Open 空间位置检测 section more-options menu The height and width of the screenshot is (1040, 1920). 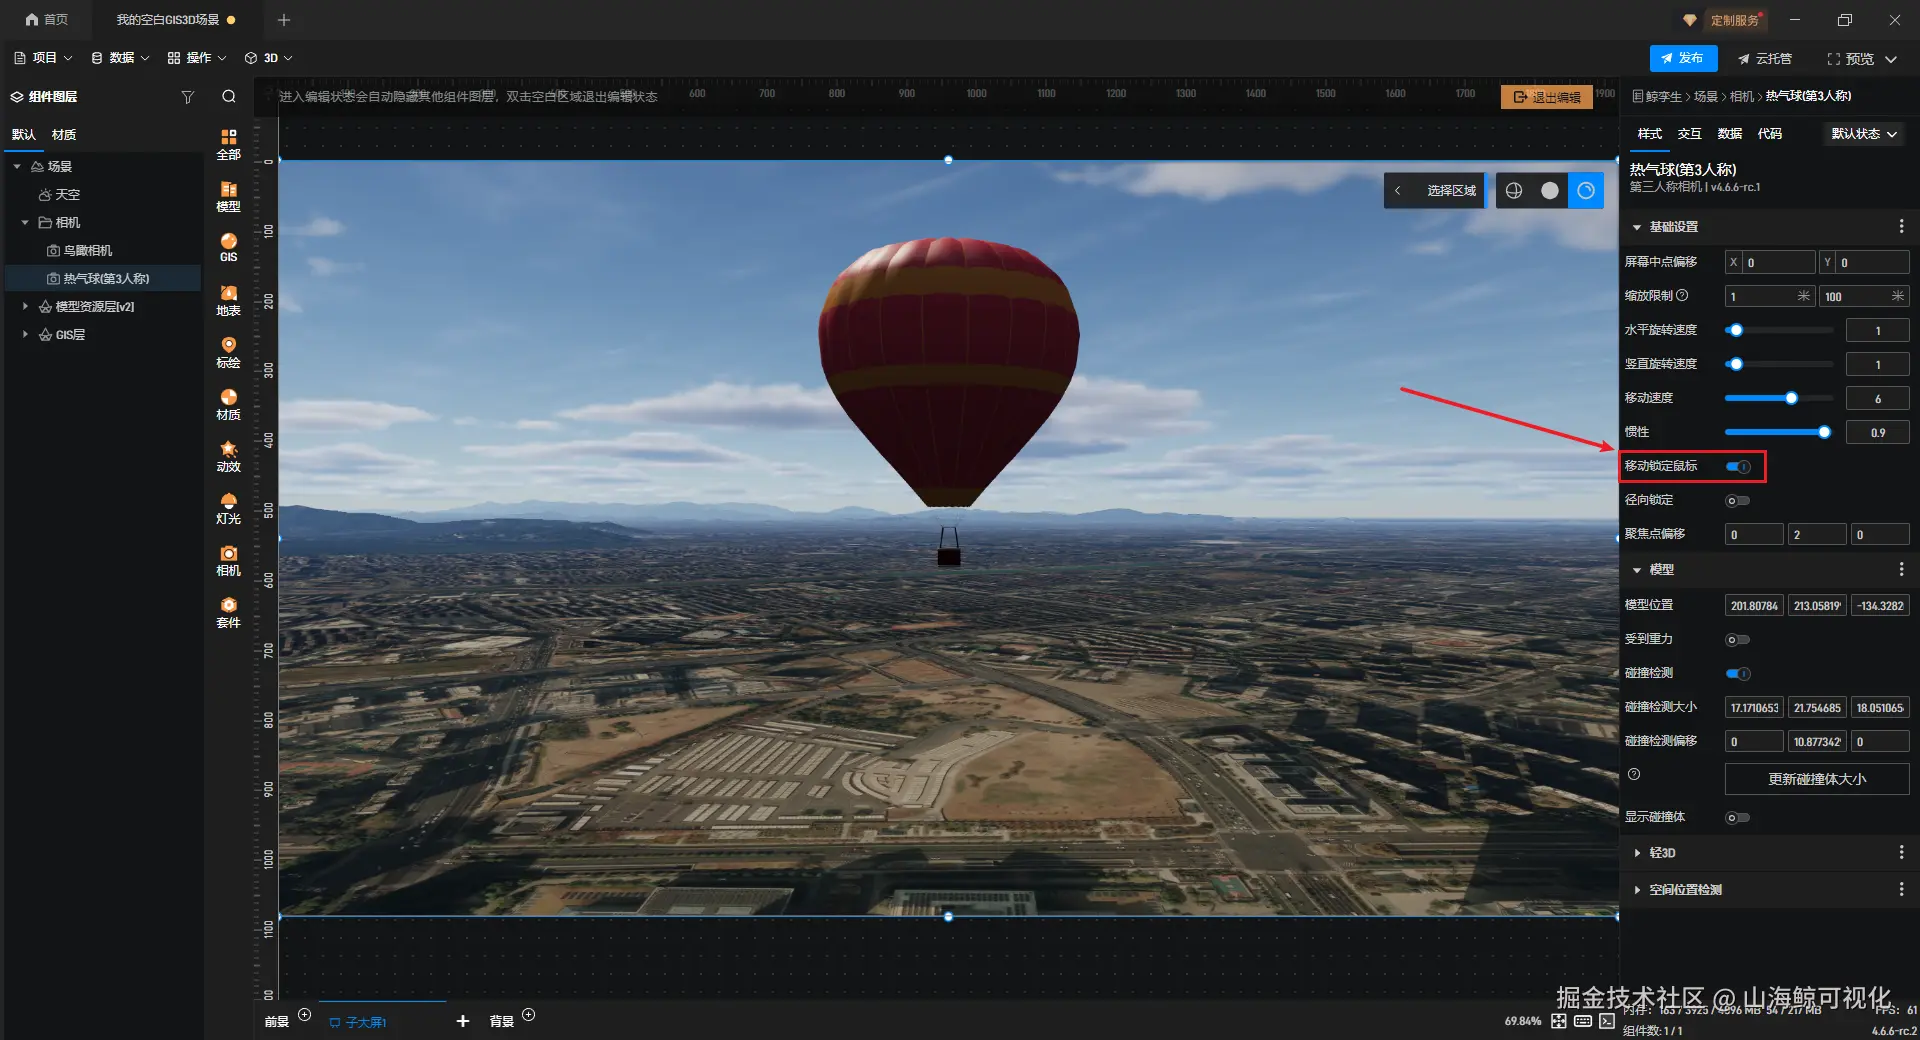pyautogui.click(x=1901, y=889)
